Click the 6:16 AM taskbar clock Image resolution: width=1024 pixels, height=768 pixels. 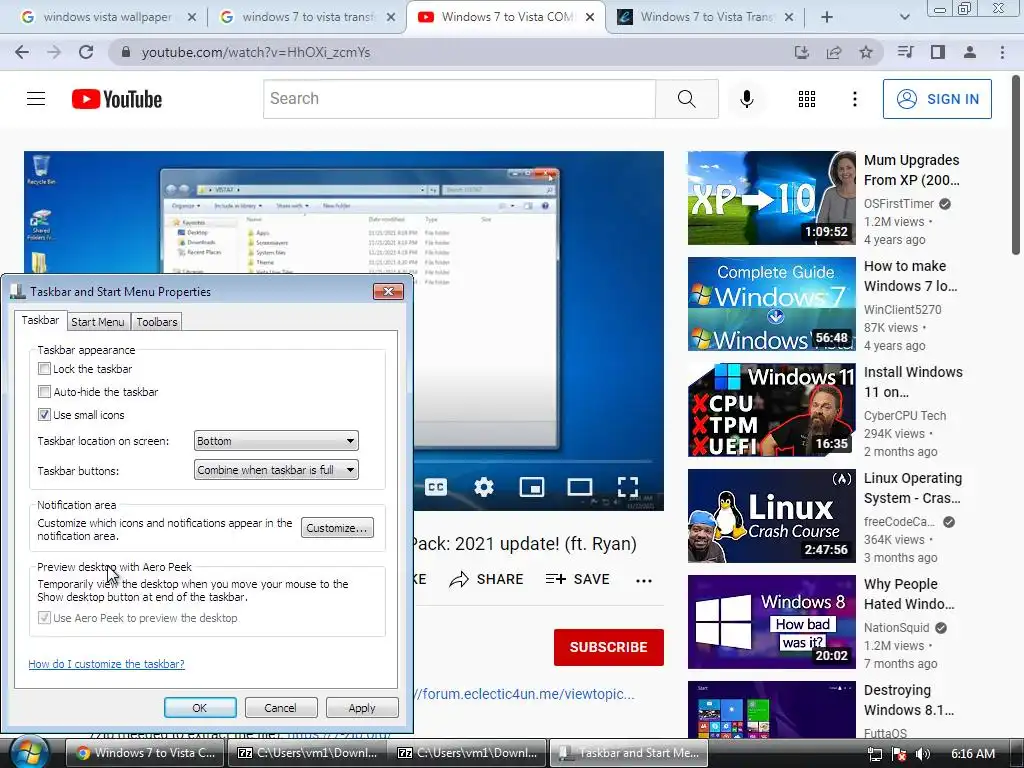973,754
